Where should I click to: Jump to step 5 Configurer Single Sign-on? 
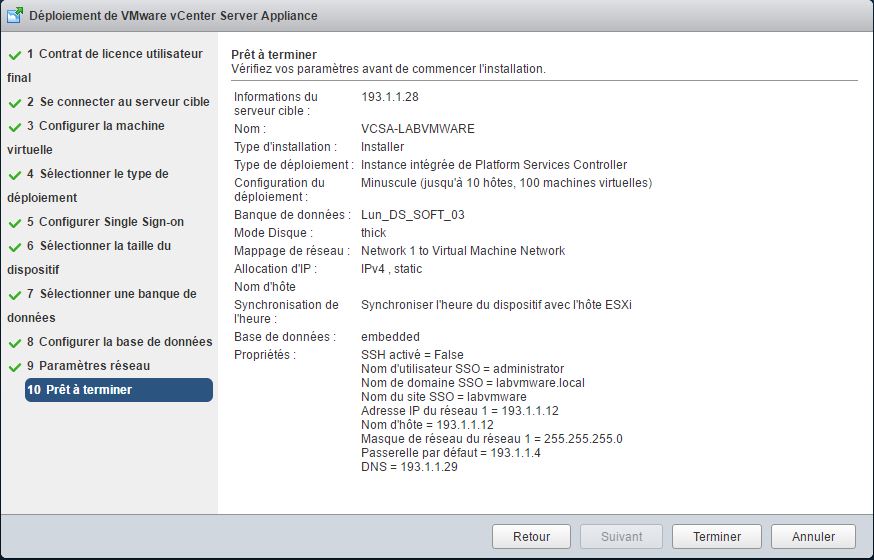point(105,222)
